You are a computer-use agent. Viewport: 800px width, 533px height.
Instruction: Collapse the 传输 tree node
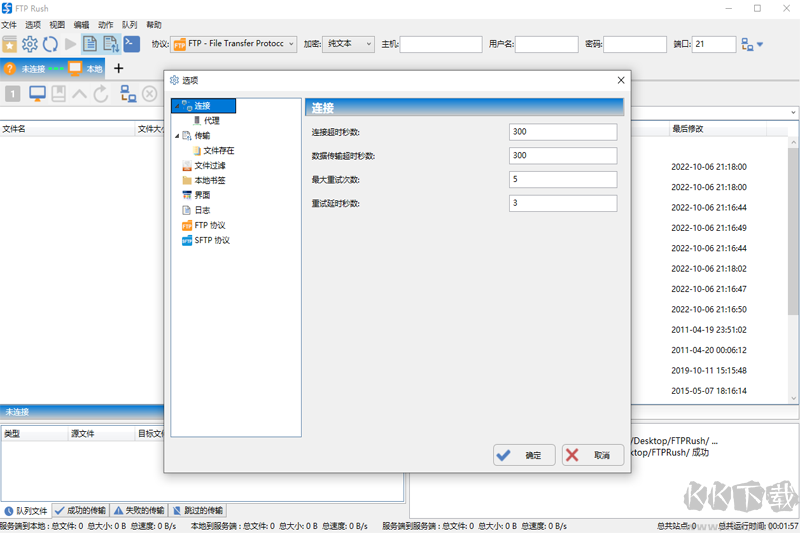[x=177, y=136]
